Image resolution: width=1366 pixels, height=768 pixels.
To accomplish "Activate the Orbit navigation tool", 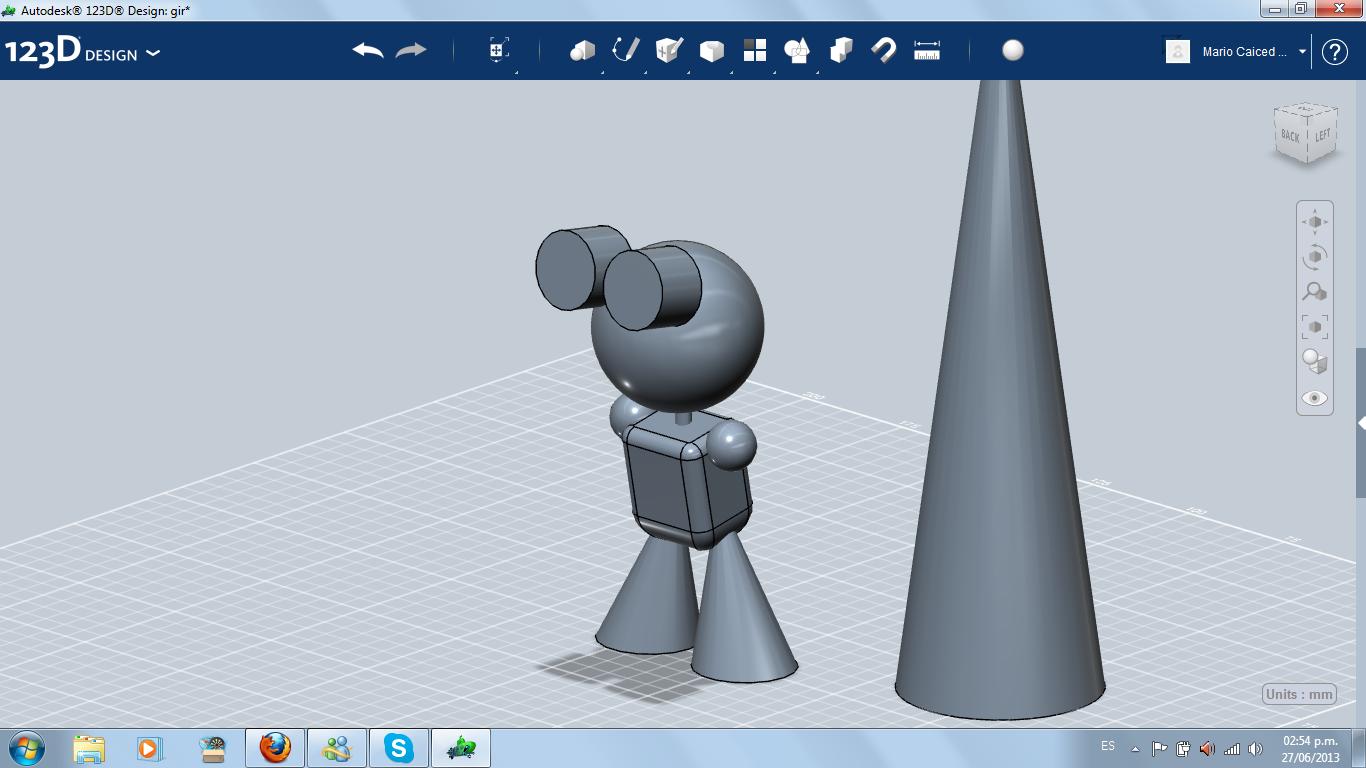I will click(x=1315, y=257).
